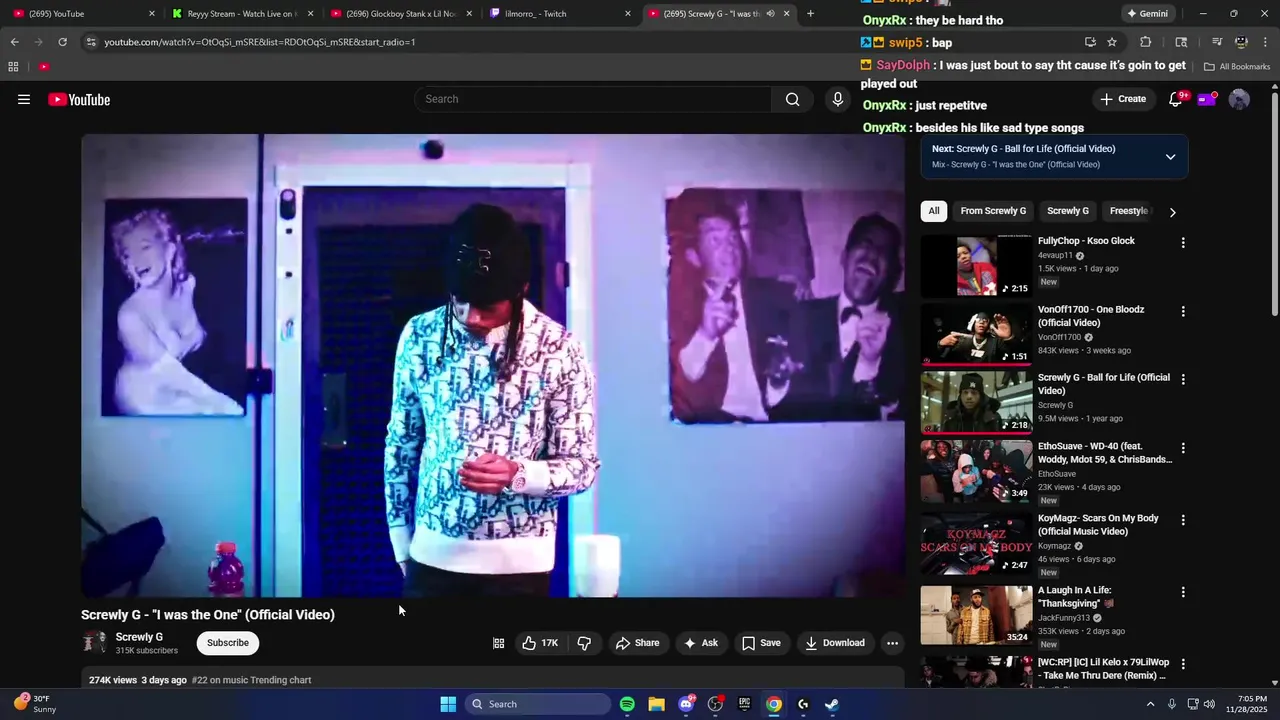Open the account avatar menu

[x=1239, y=99]
